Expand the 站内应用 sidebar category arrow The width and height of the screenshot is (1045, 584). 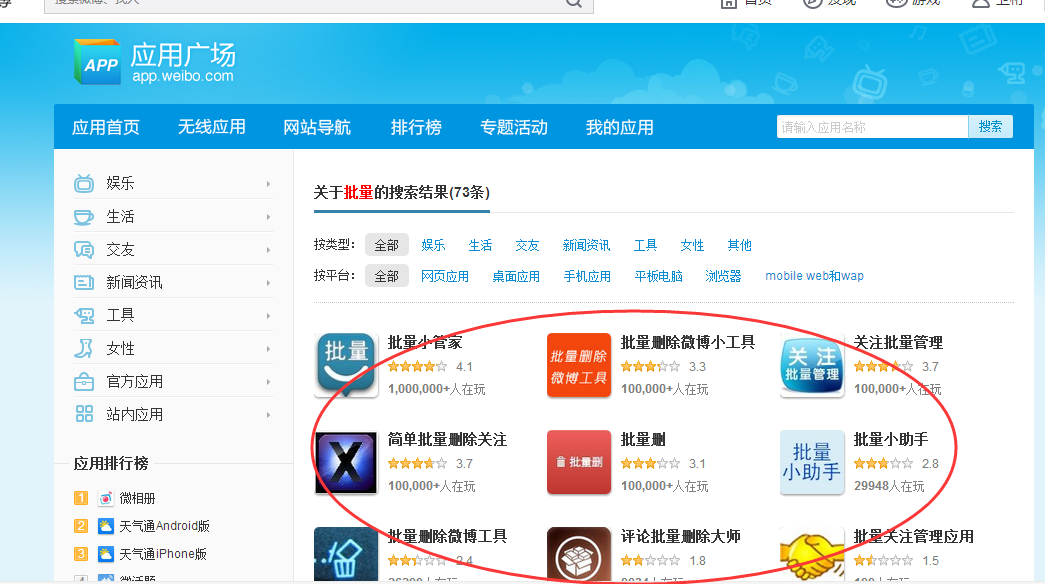click(268, 415)
